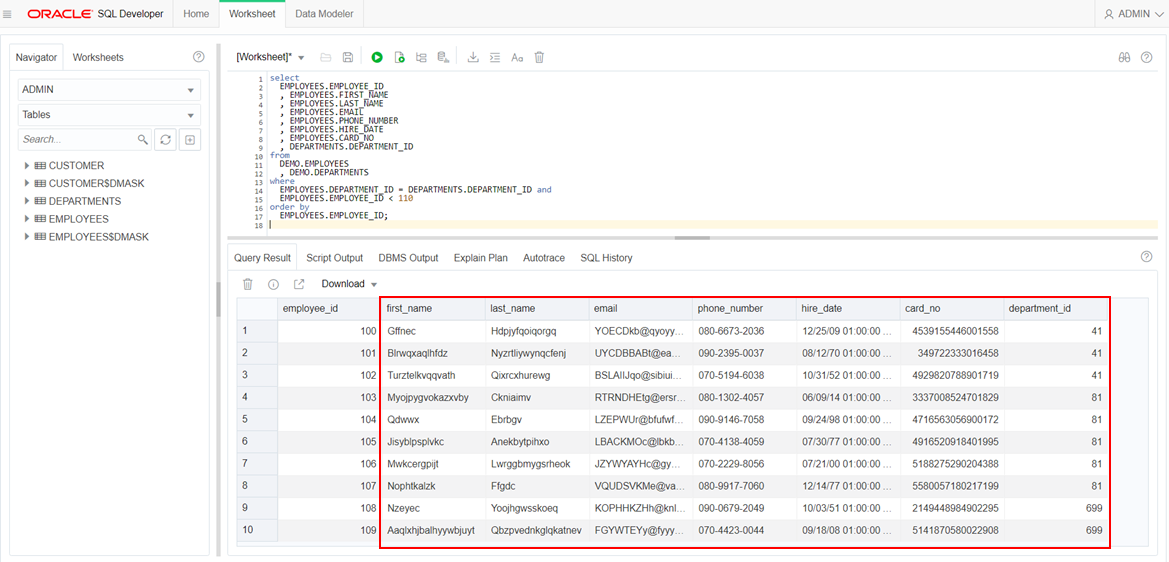1169x562 pixels.
Task: Click the search magnifier icon in Navigator
Action: coord(143,139)
